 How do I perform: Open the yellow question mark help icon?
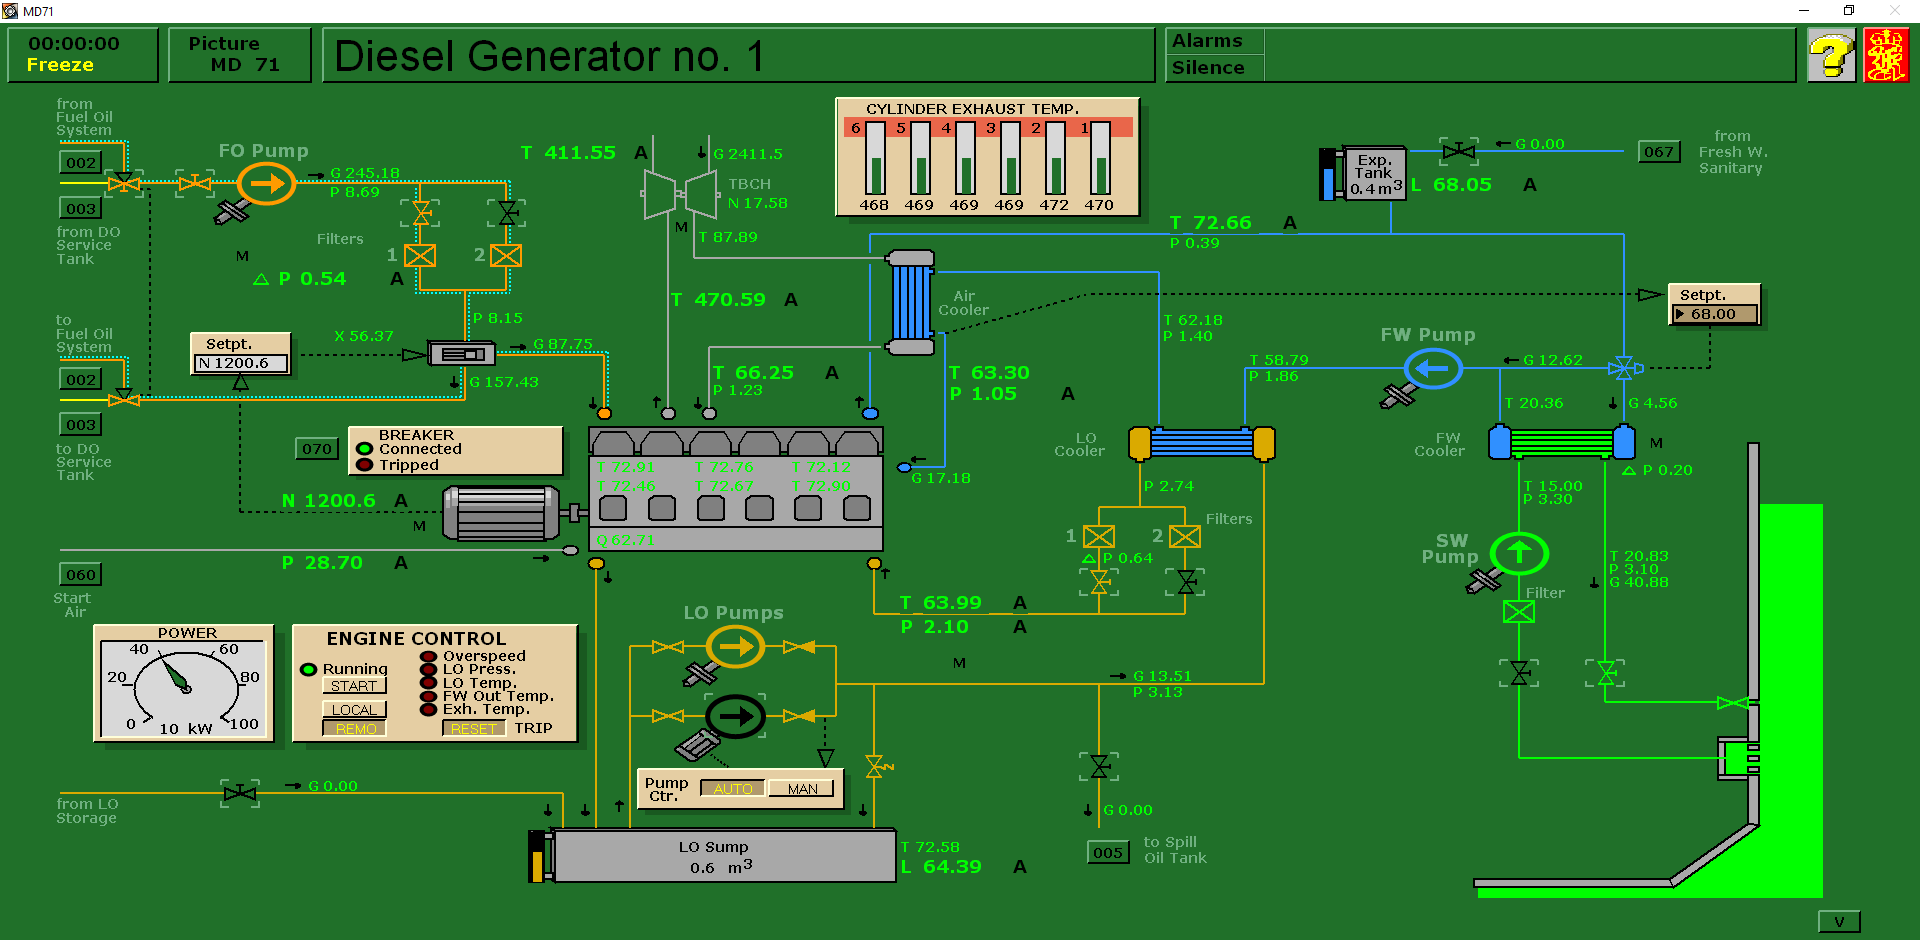[1831, 56]
